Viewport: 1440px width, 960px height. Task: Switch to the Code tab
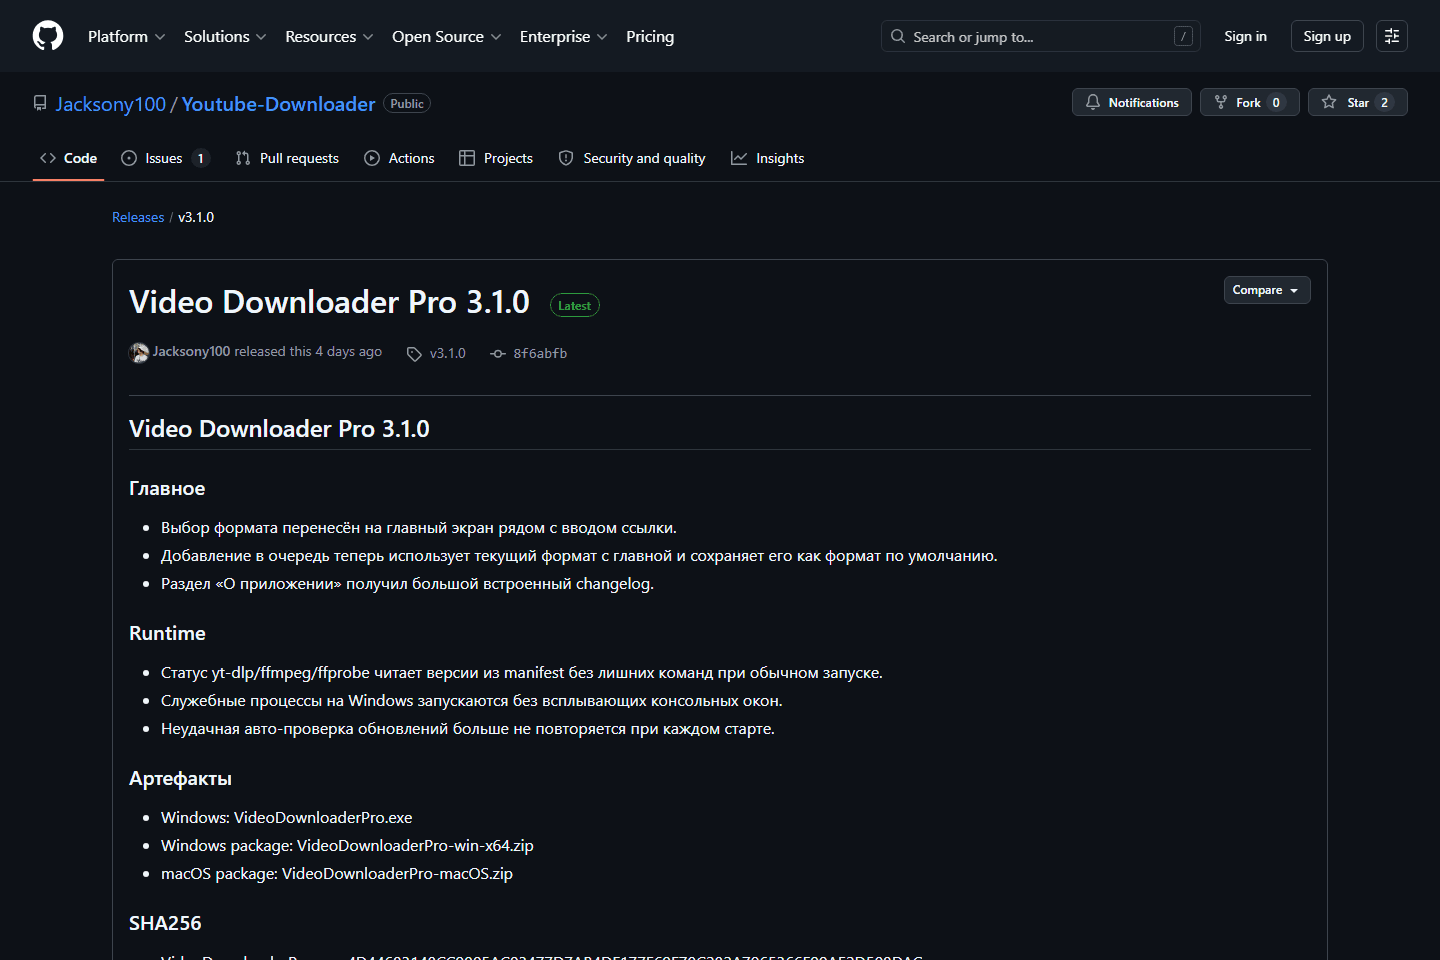[x=68, y=158]
